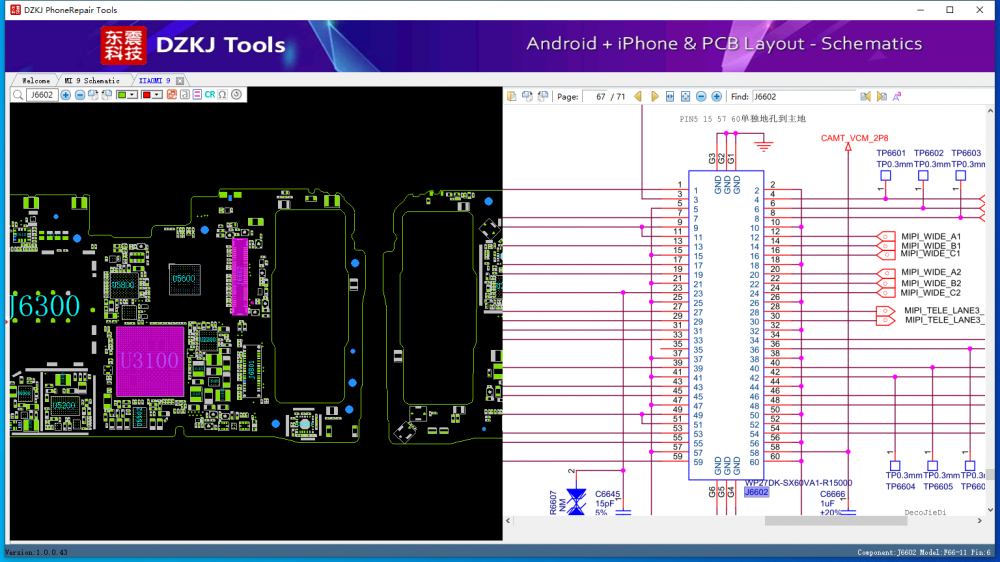Click the U3100 chip on the PCB layout
The width and height of the screenshot is (1000, 562).
pyautogui.click(x=148, y=359)
